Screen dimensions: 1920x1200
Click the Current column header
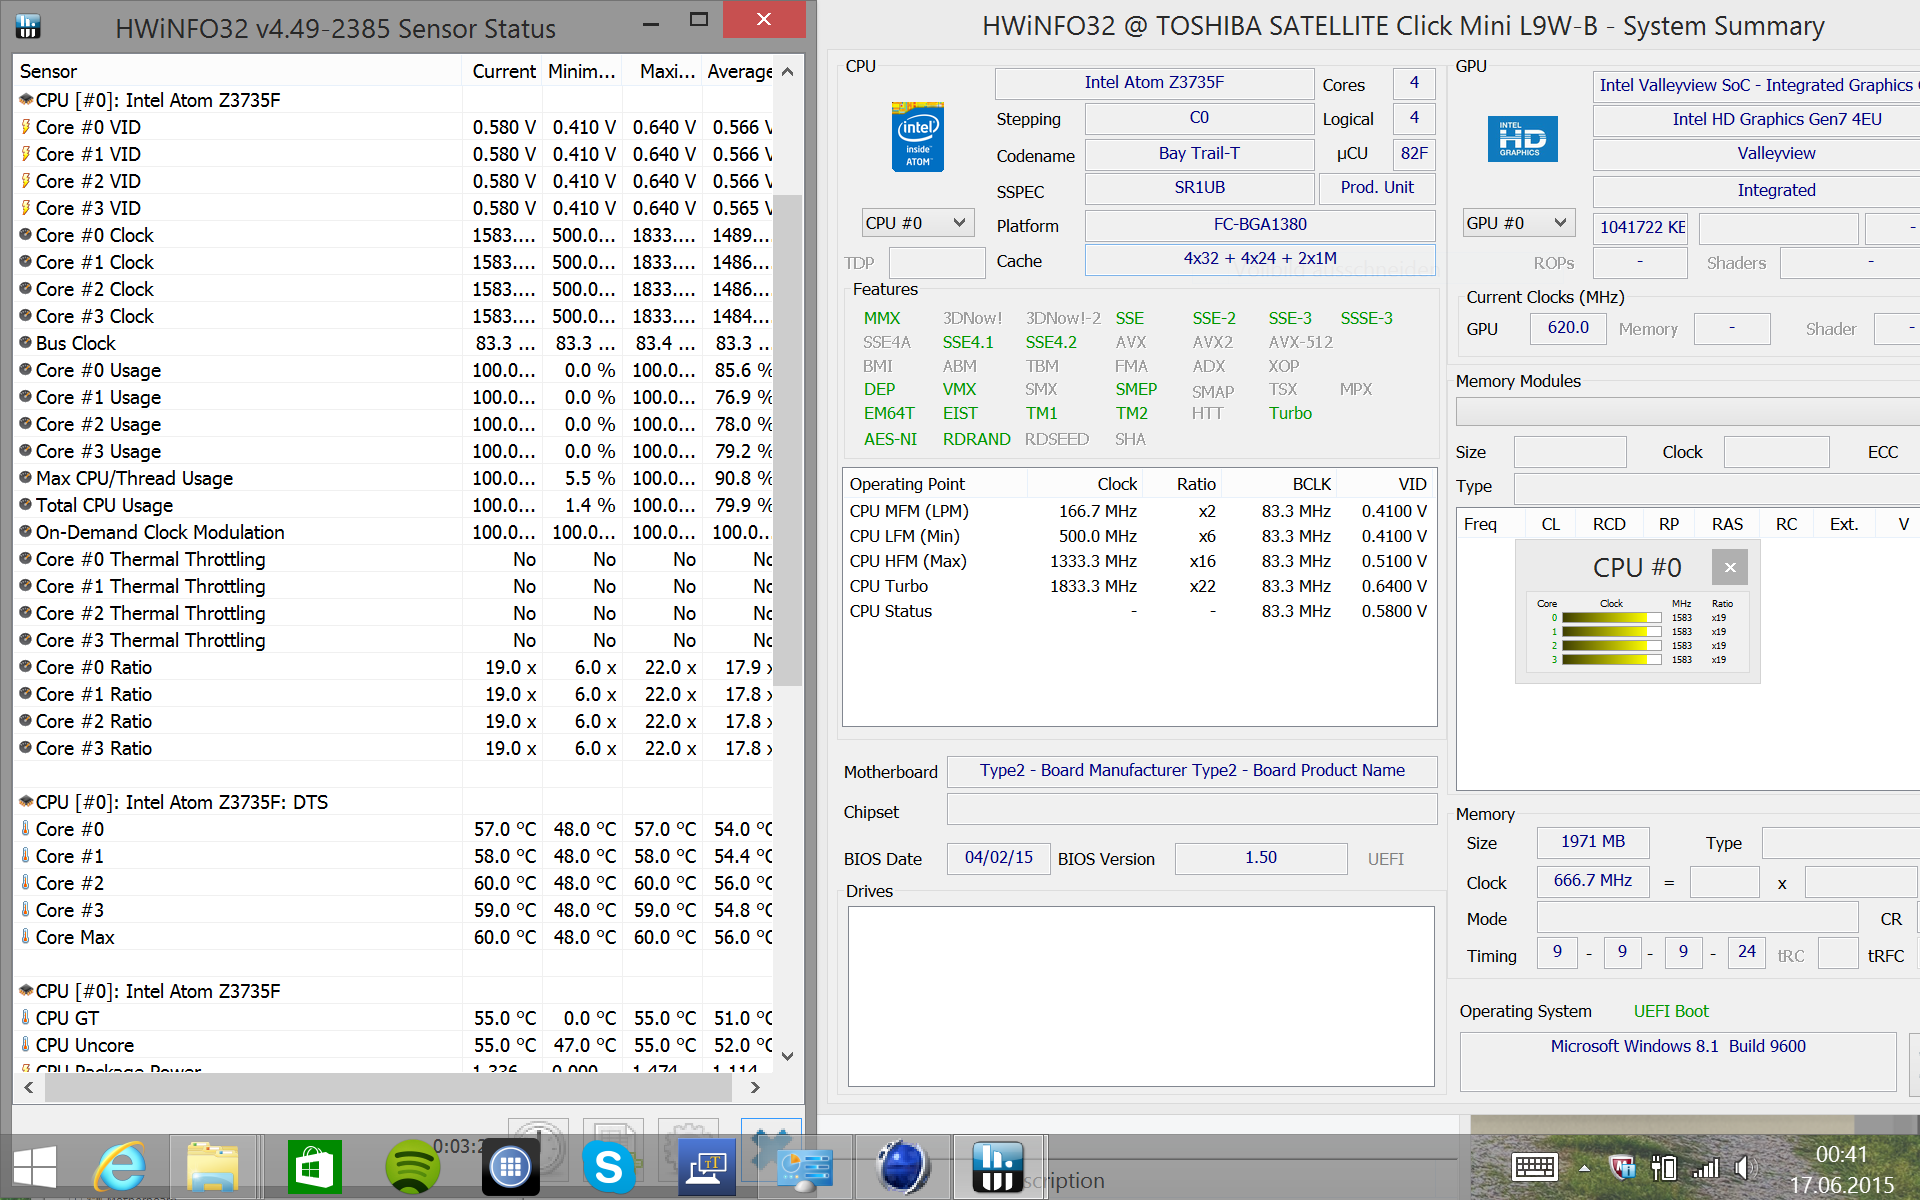tap(503, 71)
